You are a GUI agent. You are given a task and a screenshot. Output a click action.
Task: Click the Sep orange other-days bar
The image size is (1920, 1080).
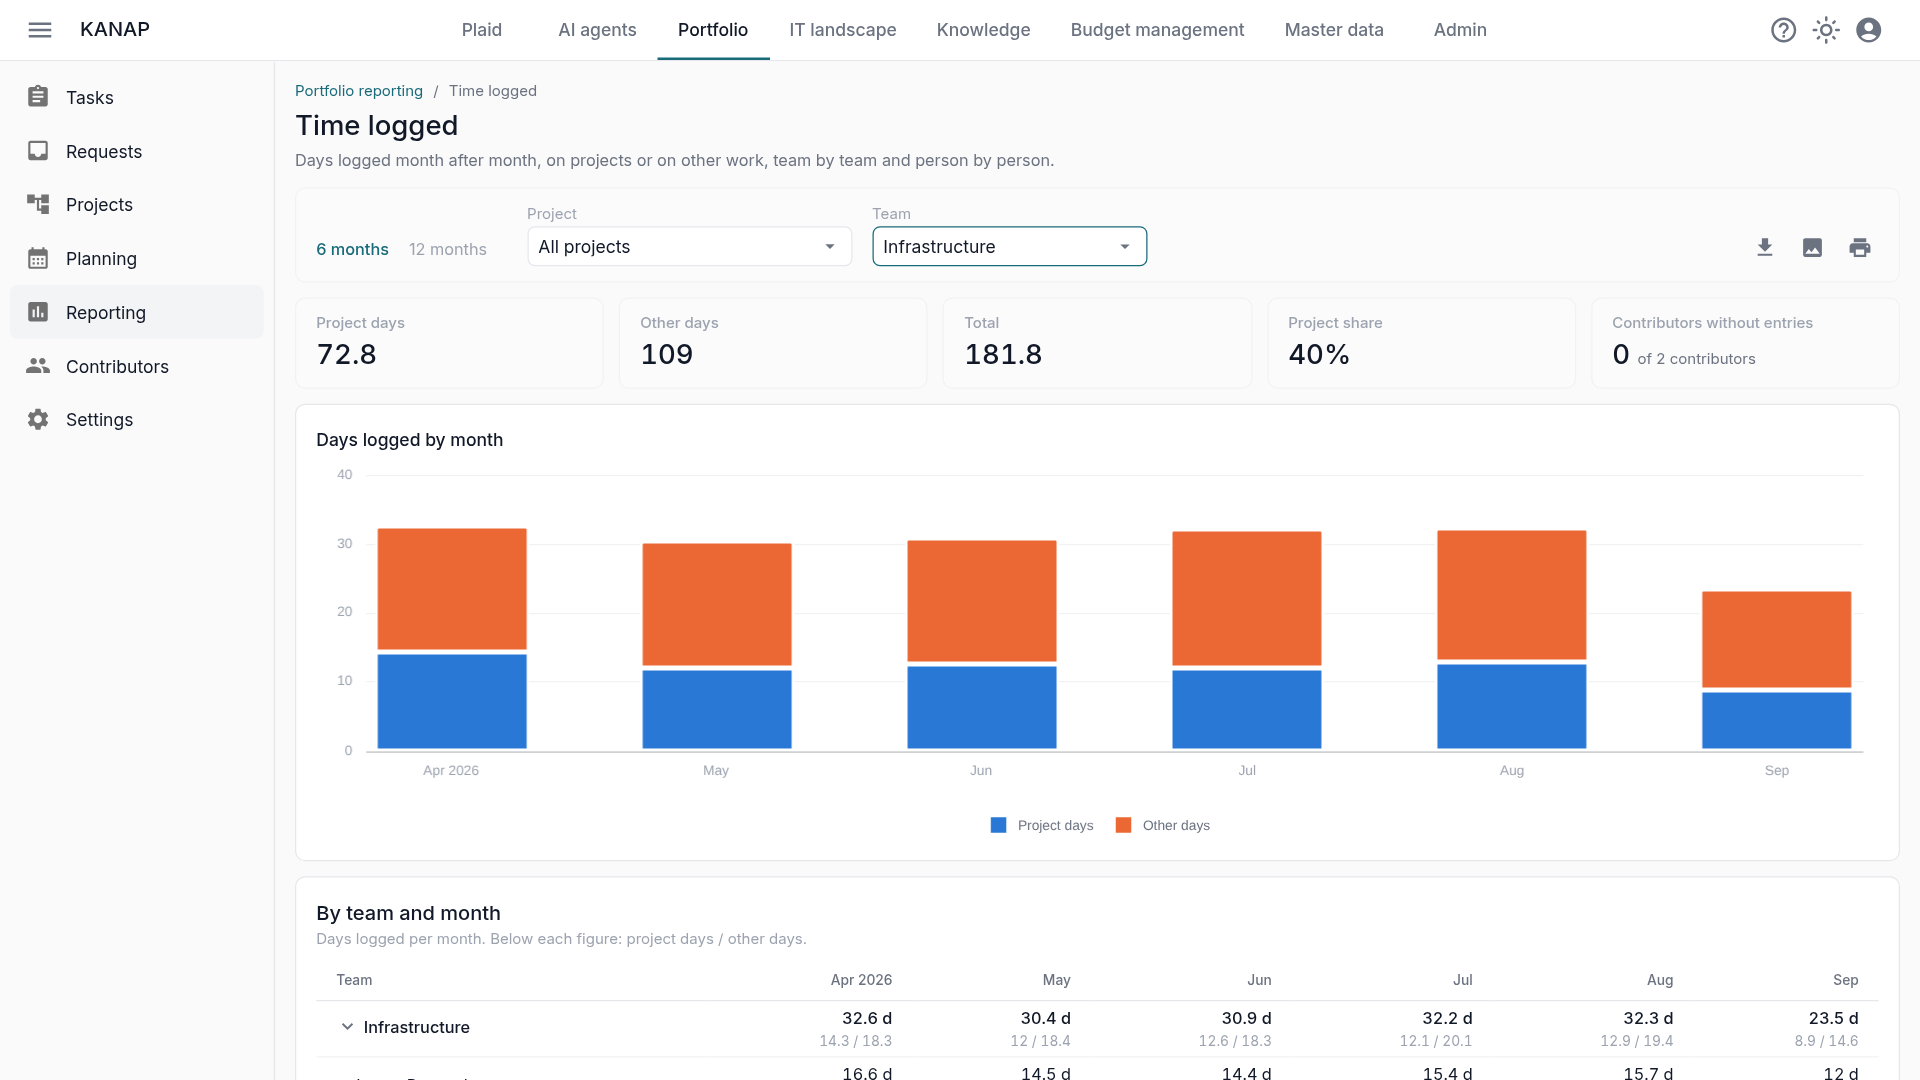1776,640
